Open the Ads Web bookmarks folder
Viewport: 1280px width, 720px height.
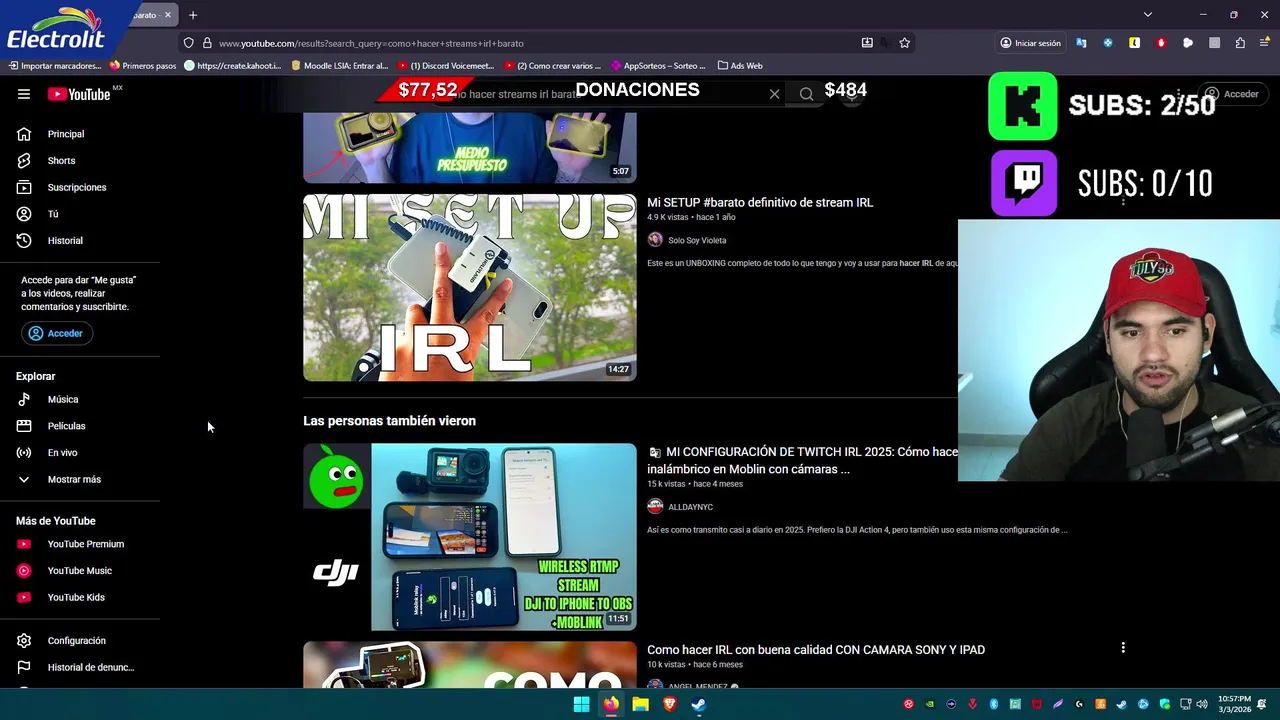(740, 66)
